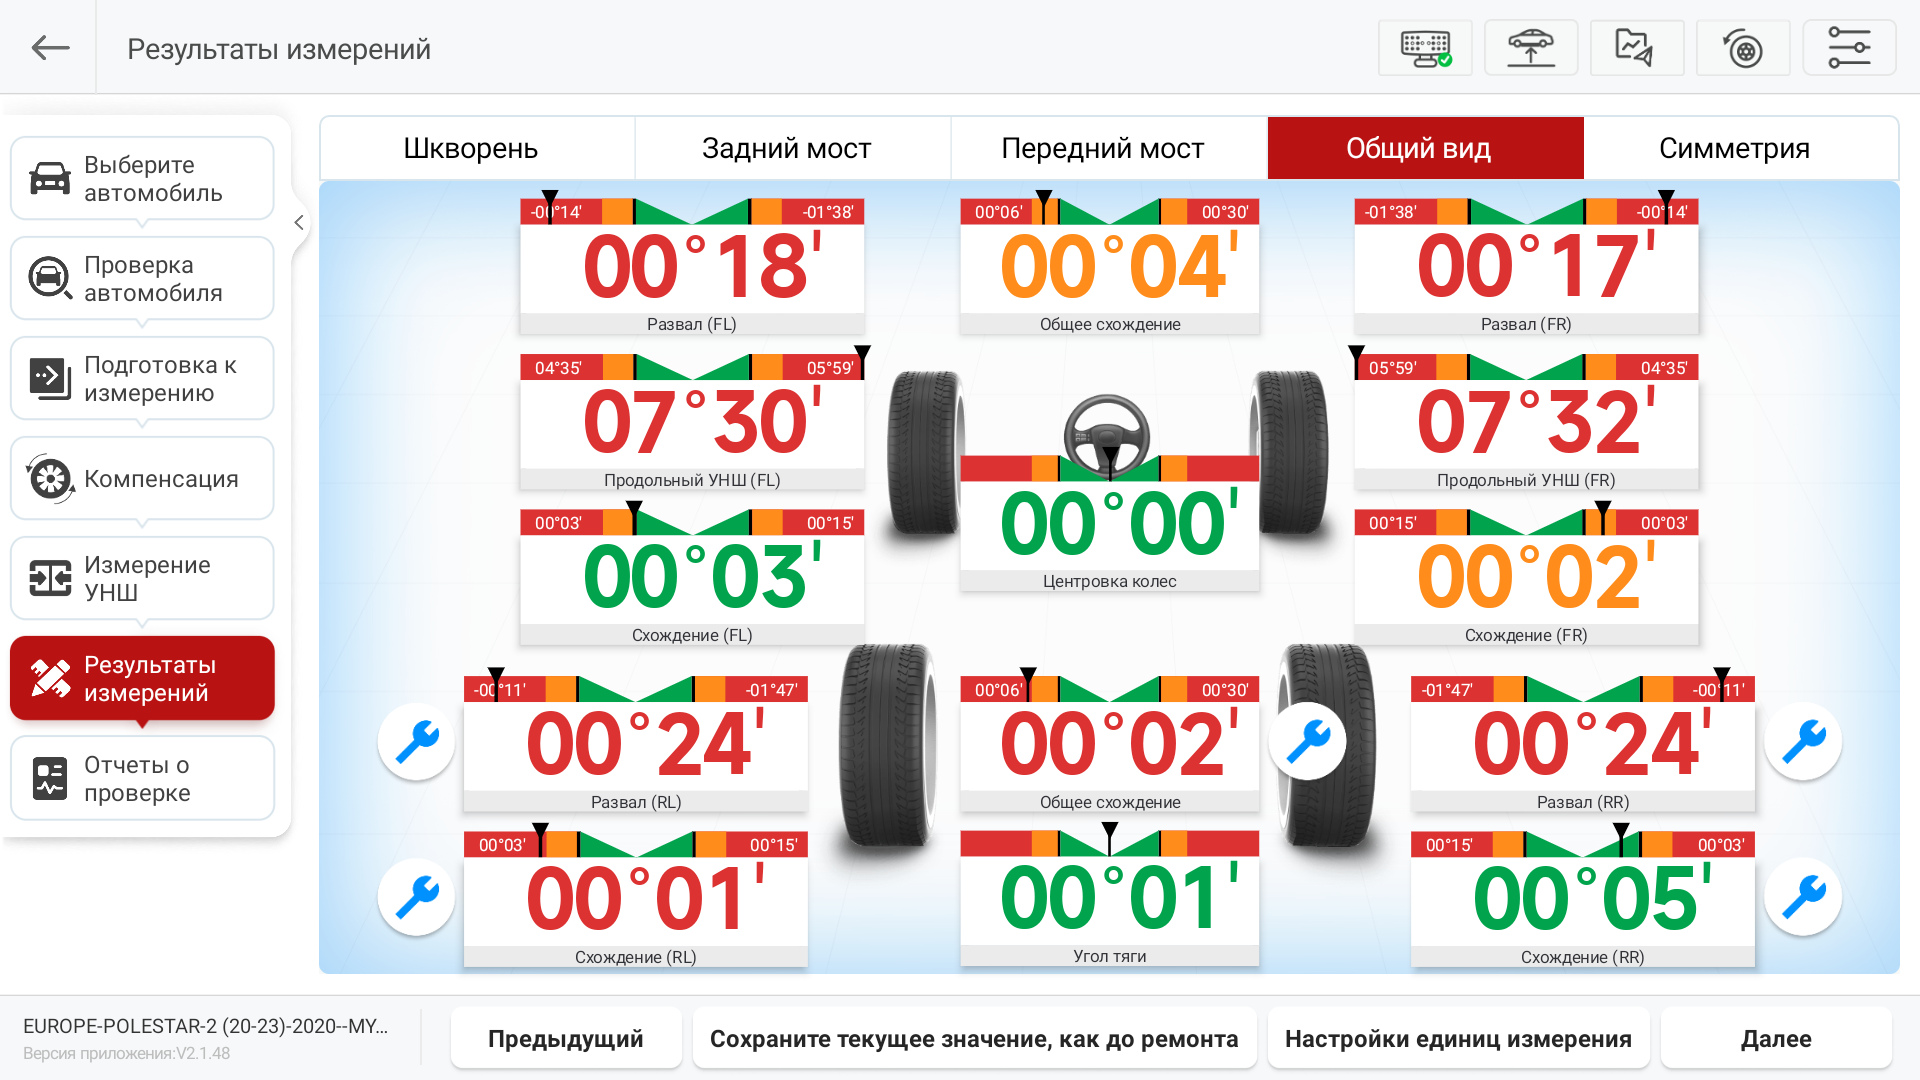Click wrench next to Развал (RL)
Screen dimensions: 1920x1080
click(417, 742)
